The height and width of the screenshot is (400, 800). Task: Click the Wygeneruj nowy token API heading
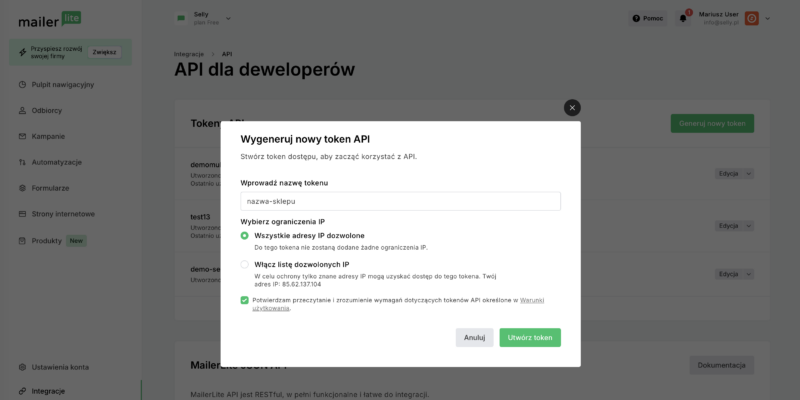click(305, 139)
